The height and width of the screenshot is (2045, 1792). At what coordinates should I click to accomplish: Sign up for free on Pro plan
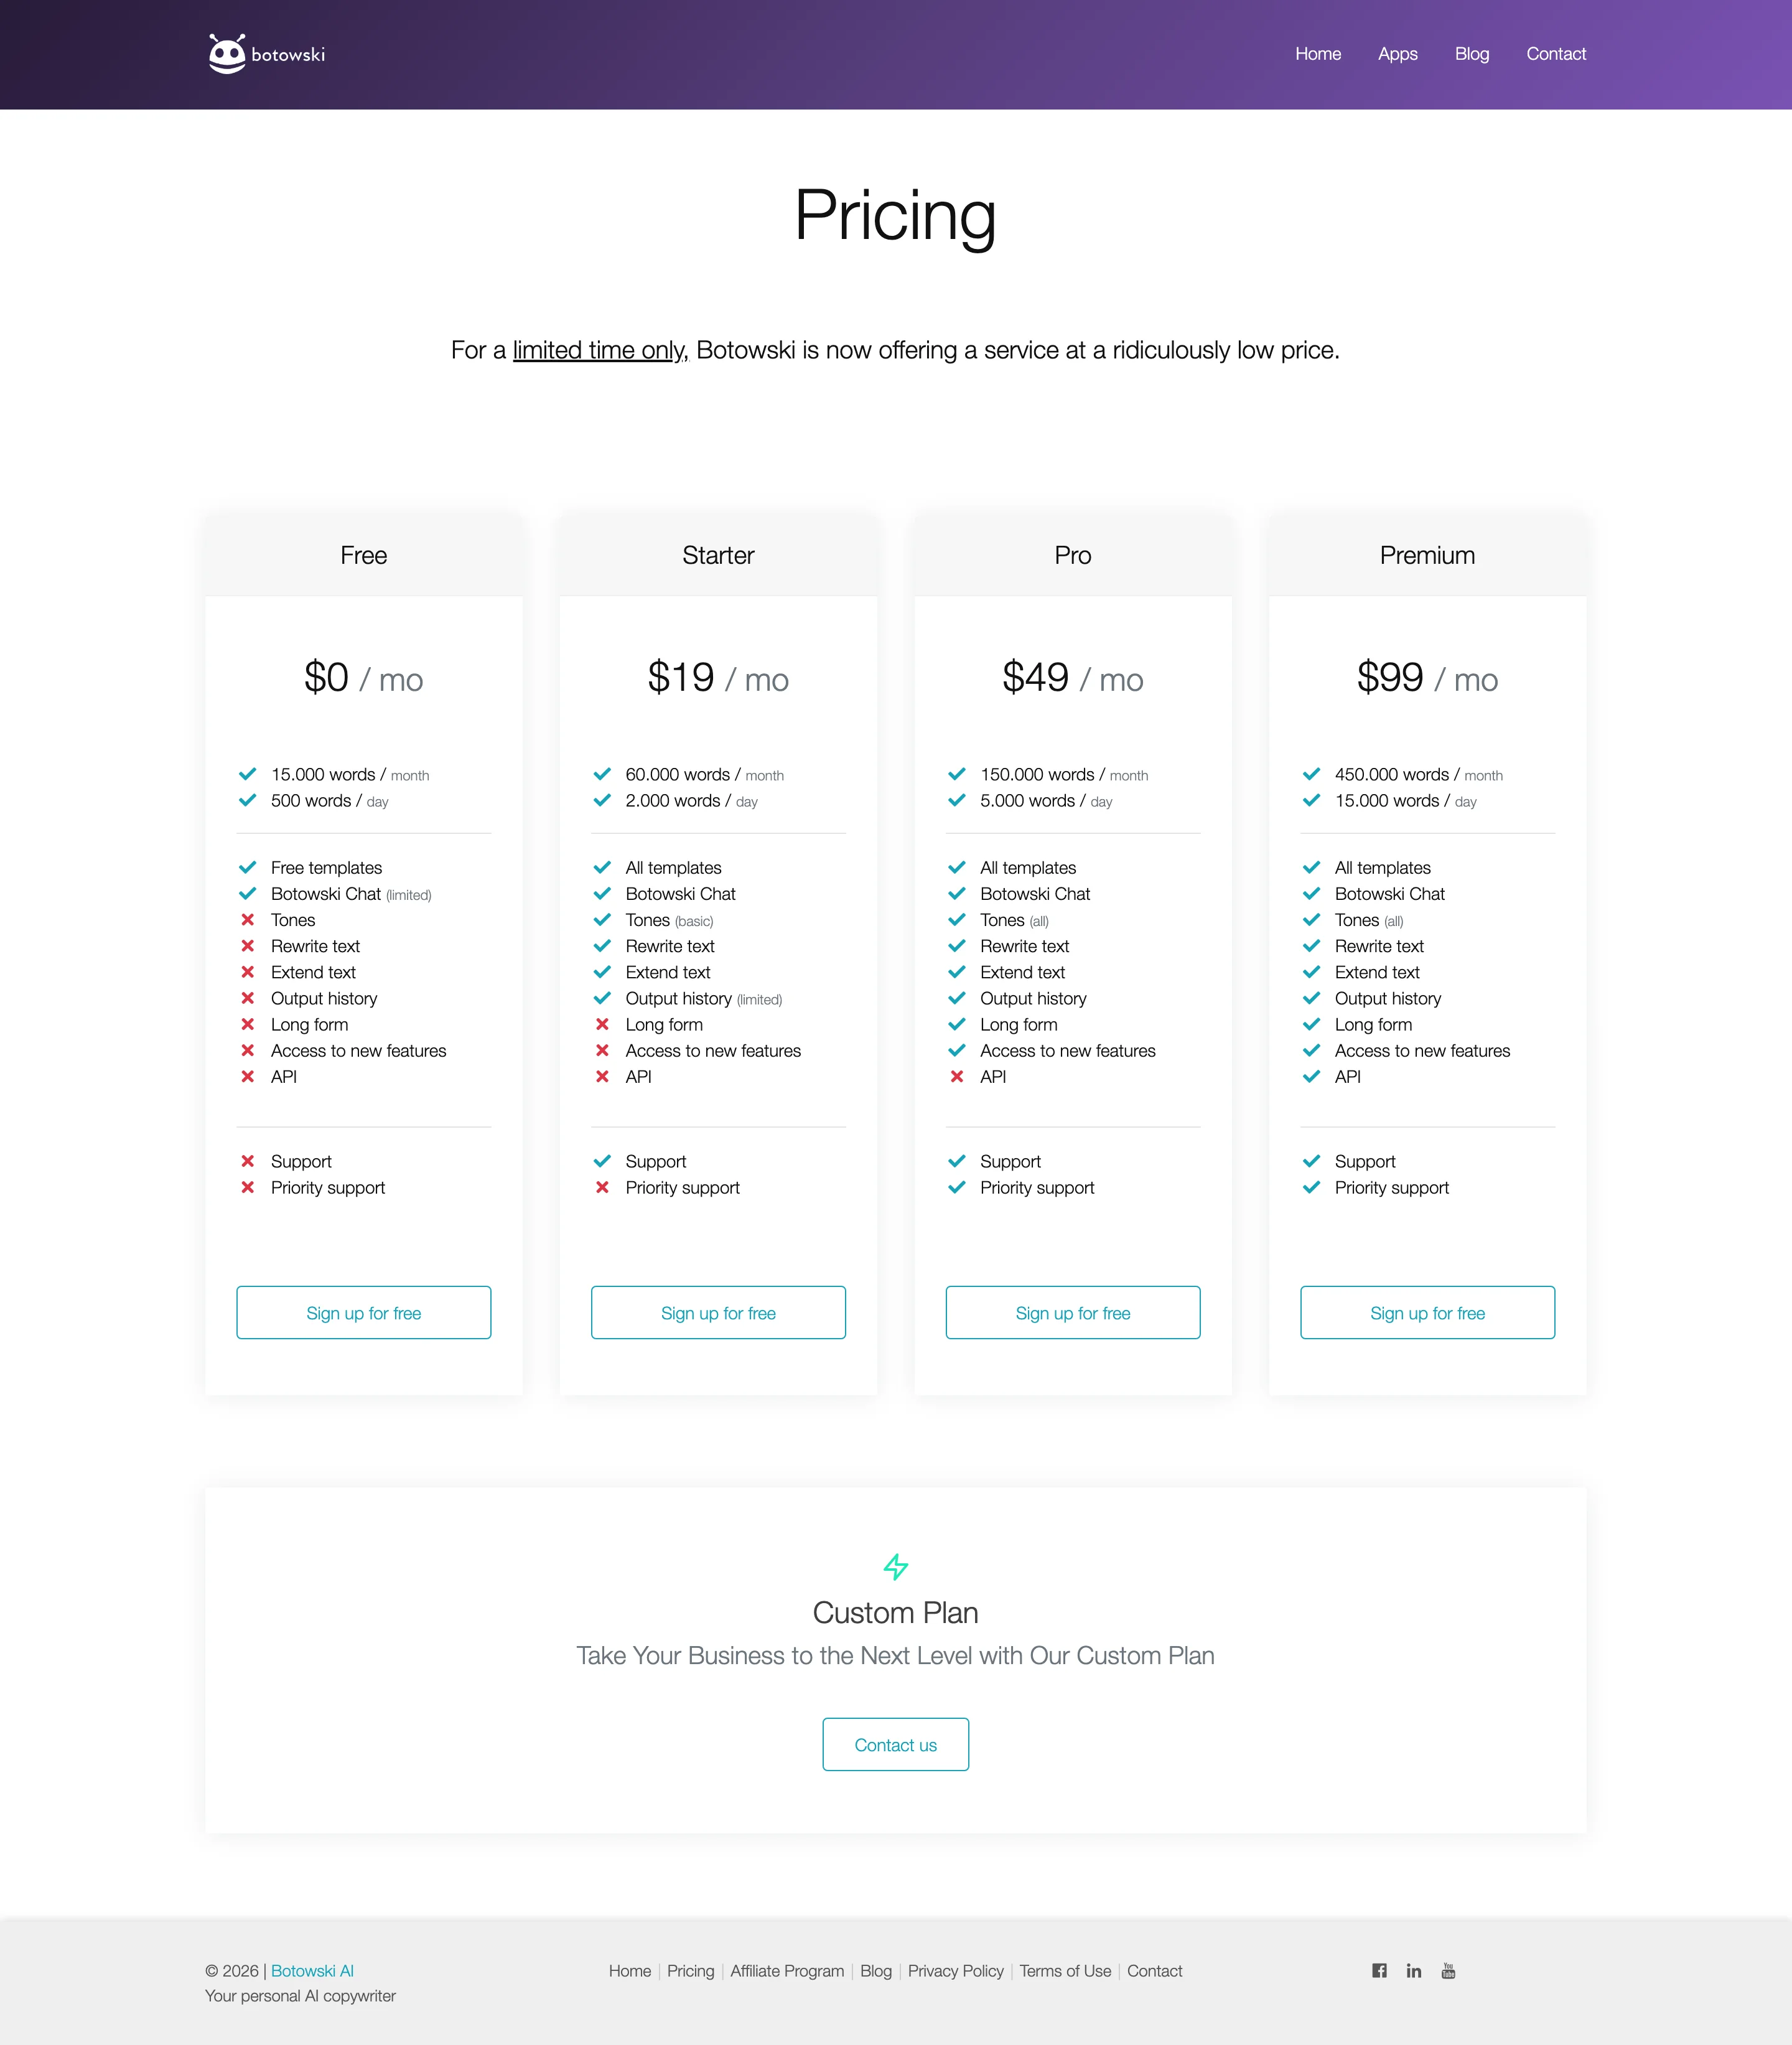coord(1073,1312)
